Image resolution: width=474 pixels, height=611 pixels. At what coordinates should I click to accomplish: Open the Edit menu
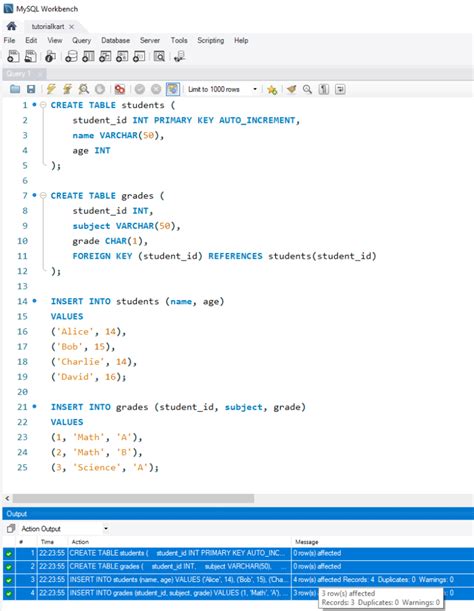click(31, 40)
